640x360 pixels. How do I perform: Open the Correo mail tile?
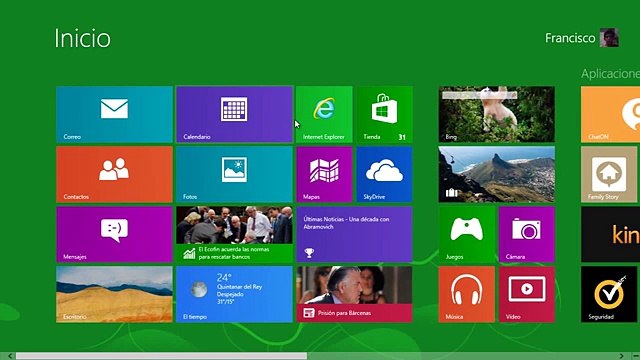114,114
